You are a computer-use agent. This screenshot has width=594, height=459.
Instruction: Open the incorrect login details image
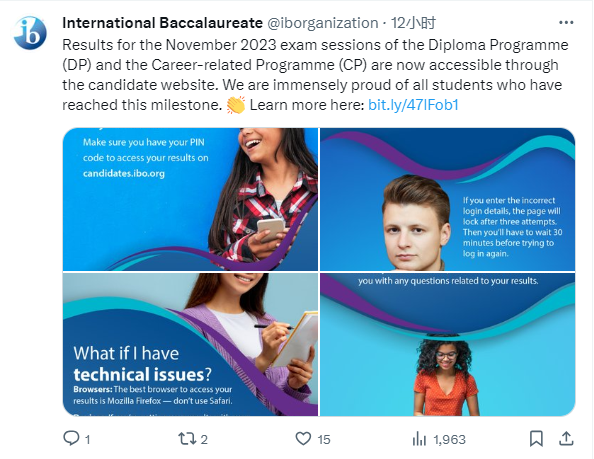[448, 199]
